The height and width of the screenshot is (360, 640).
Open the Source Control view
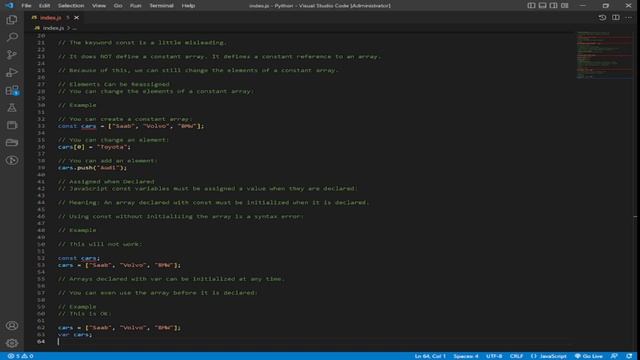[x=12, y=55]
